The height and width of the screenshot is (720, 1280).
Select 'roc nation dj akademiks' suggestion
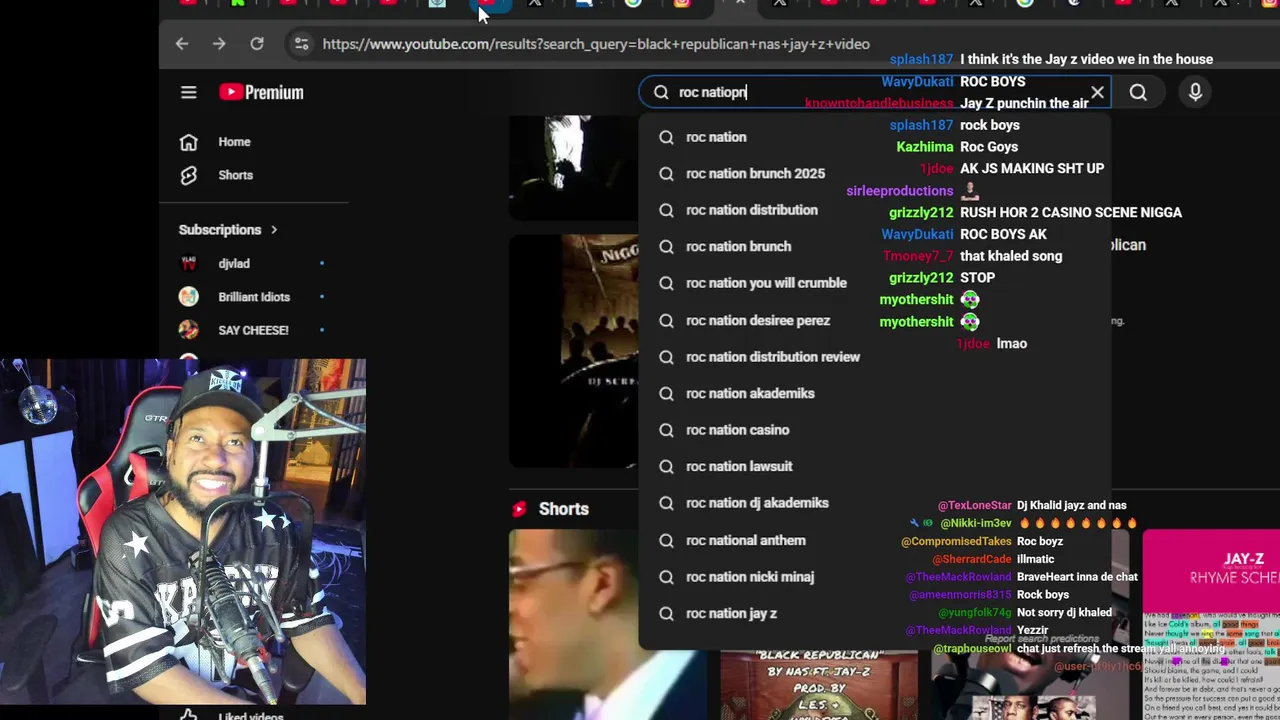coord(875,503)
